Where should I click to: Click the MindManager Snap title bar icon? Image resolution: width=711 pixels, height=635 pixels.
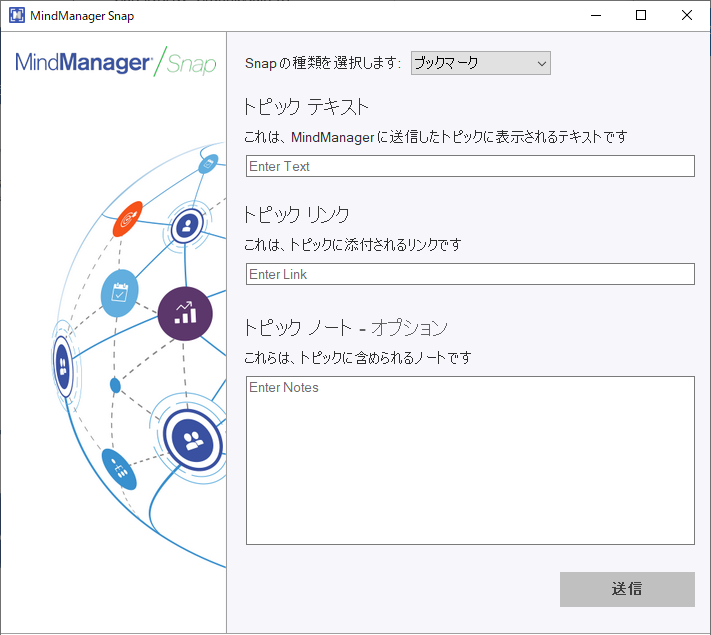click(17, 15)
